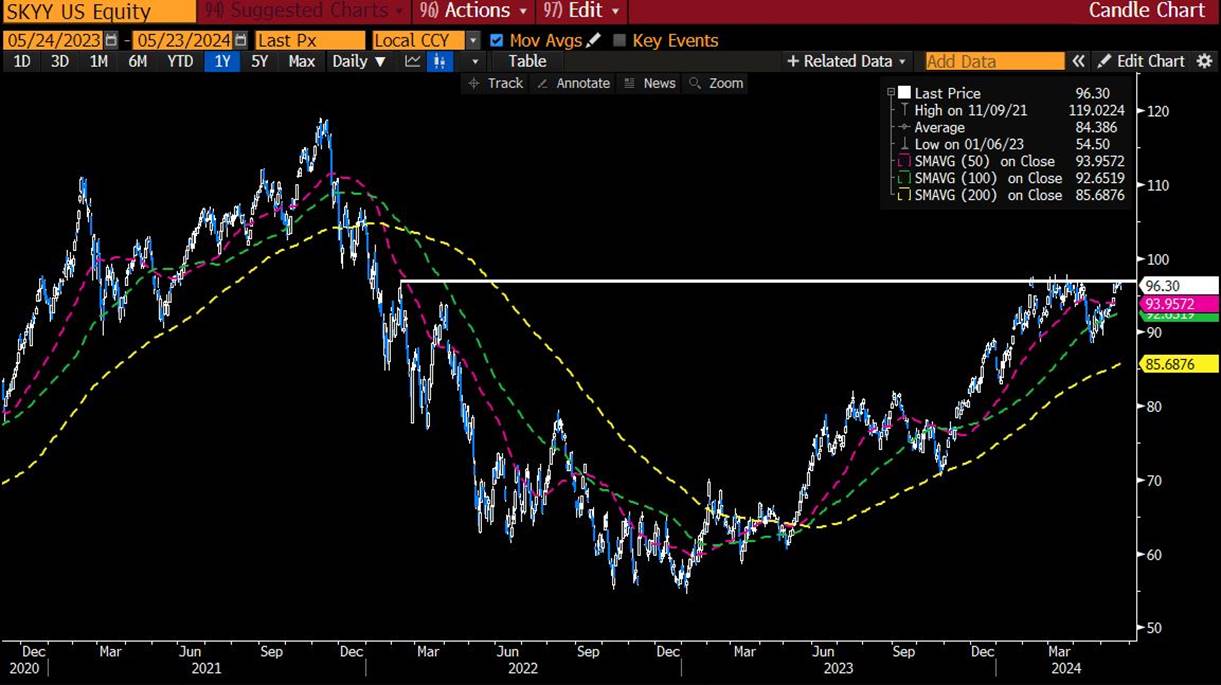This screenshot has width=1221, height=685.
Task: Click the end date 05/23/2024 field
Action: (x=183, y=40)
